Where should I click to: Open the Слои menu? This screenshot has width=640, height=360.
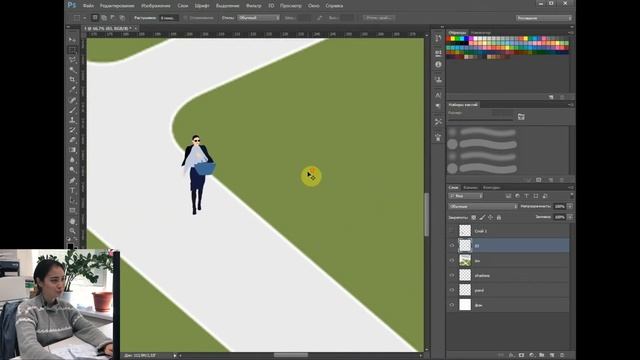(183, 6)
